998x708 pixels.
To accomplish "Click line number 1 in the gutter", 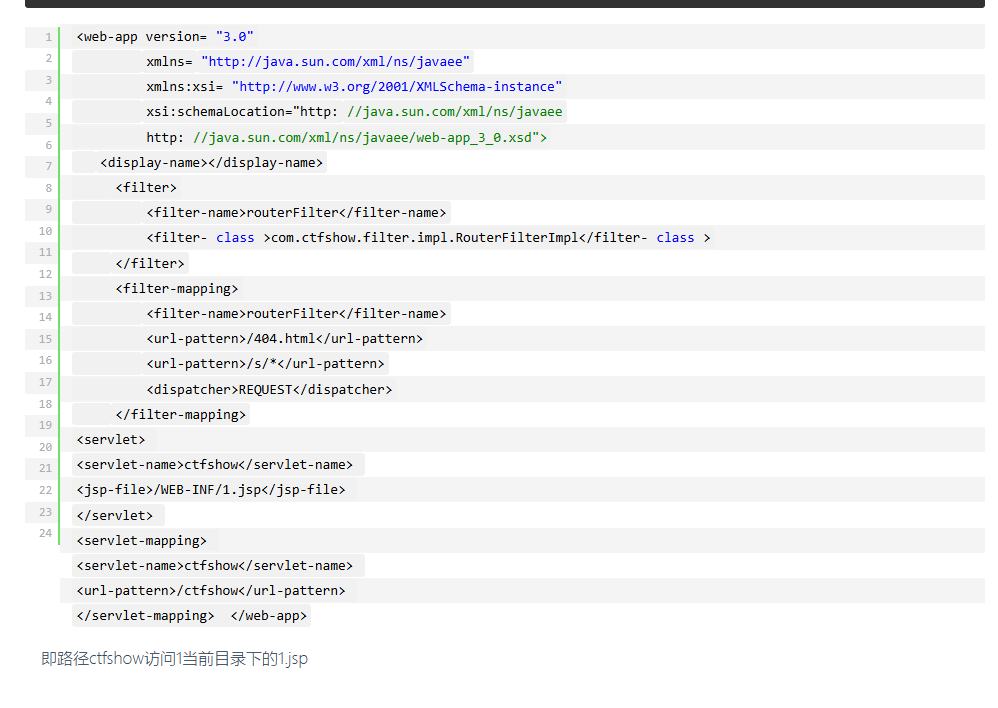I will (x=48, y=38).
